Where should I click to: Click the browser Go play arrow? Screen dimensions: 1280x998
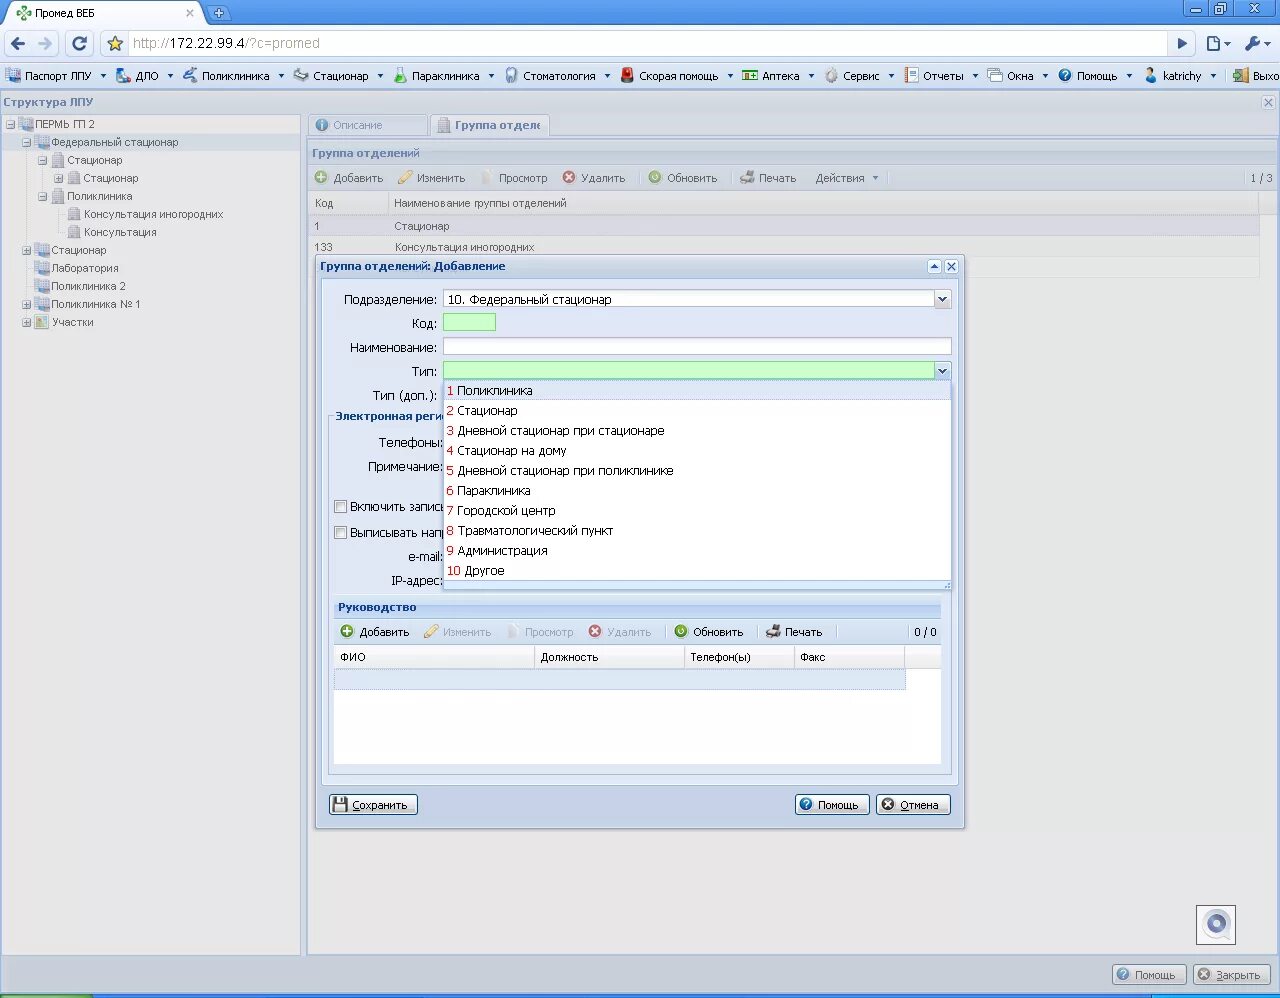coord(1182,44)
